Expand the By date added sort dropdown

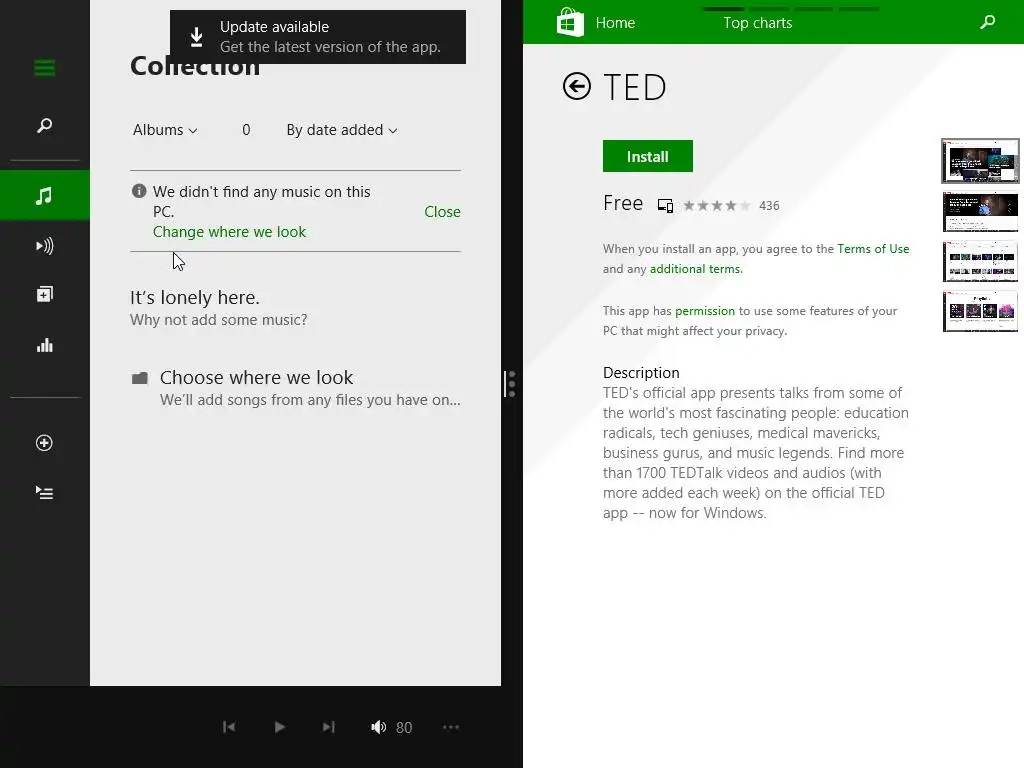coord(342,130)
